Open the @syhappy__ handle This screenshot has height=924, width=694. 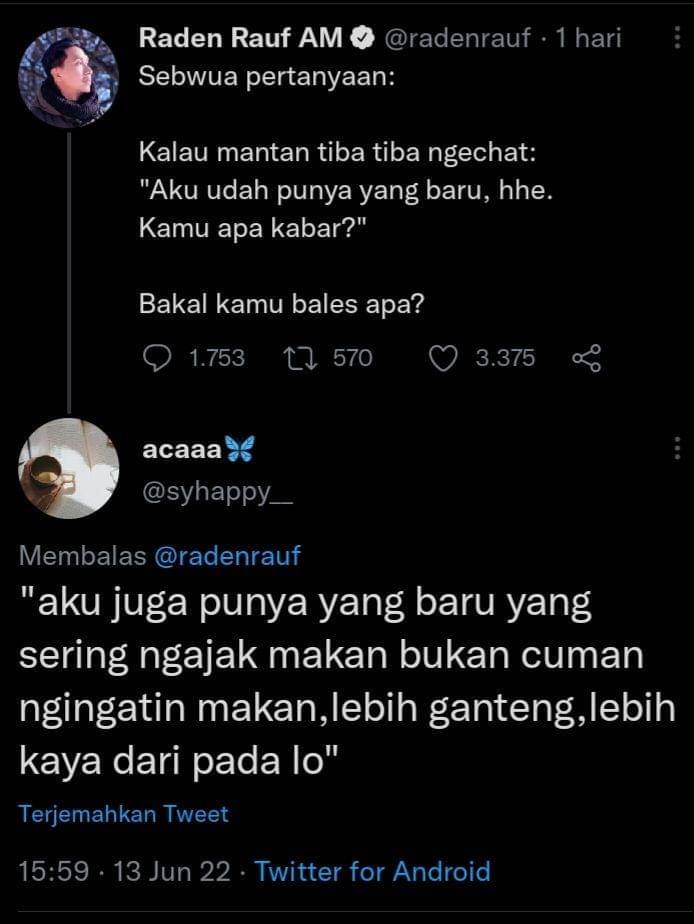coord(217,491)
